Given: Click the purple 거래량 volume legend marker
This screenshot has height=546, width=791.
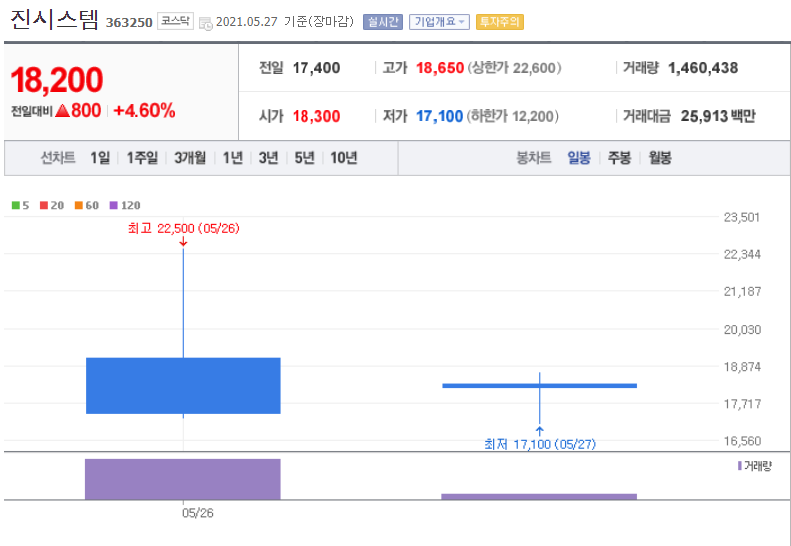Looking at the screenshot, I should [x=740, y=466].
